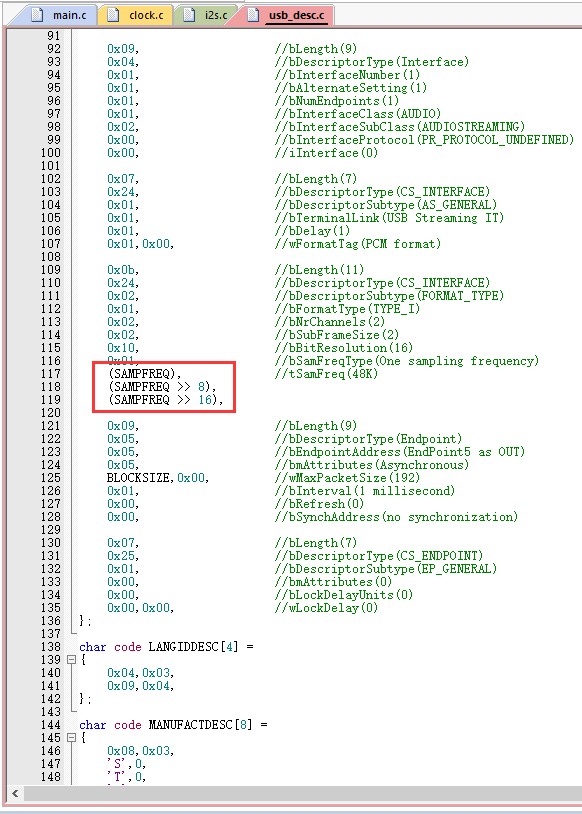Click 0x09,0x04 on line 141
Viewport: 582px width, 814px height.
point(140,686)
